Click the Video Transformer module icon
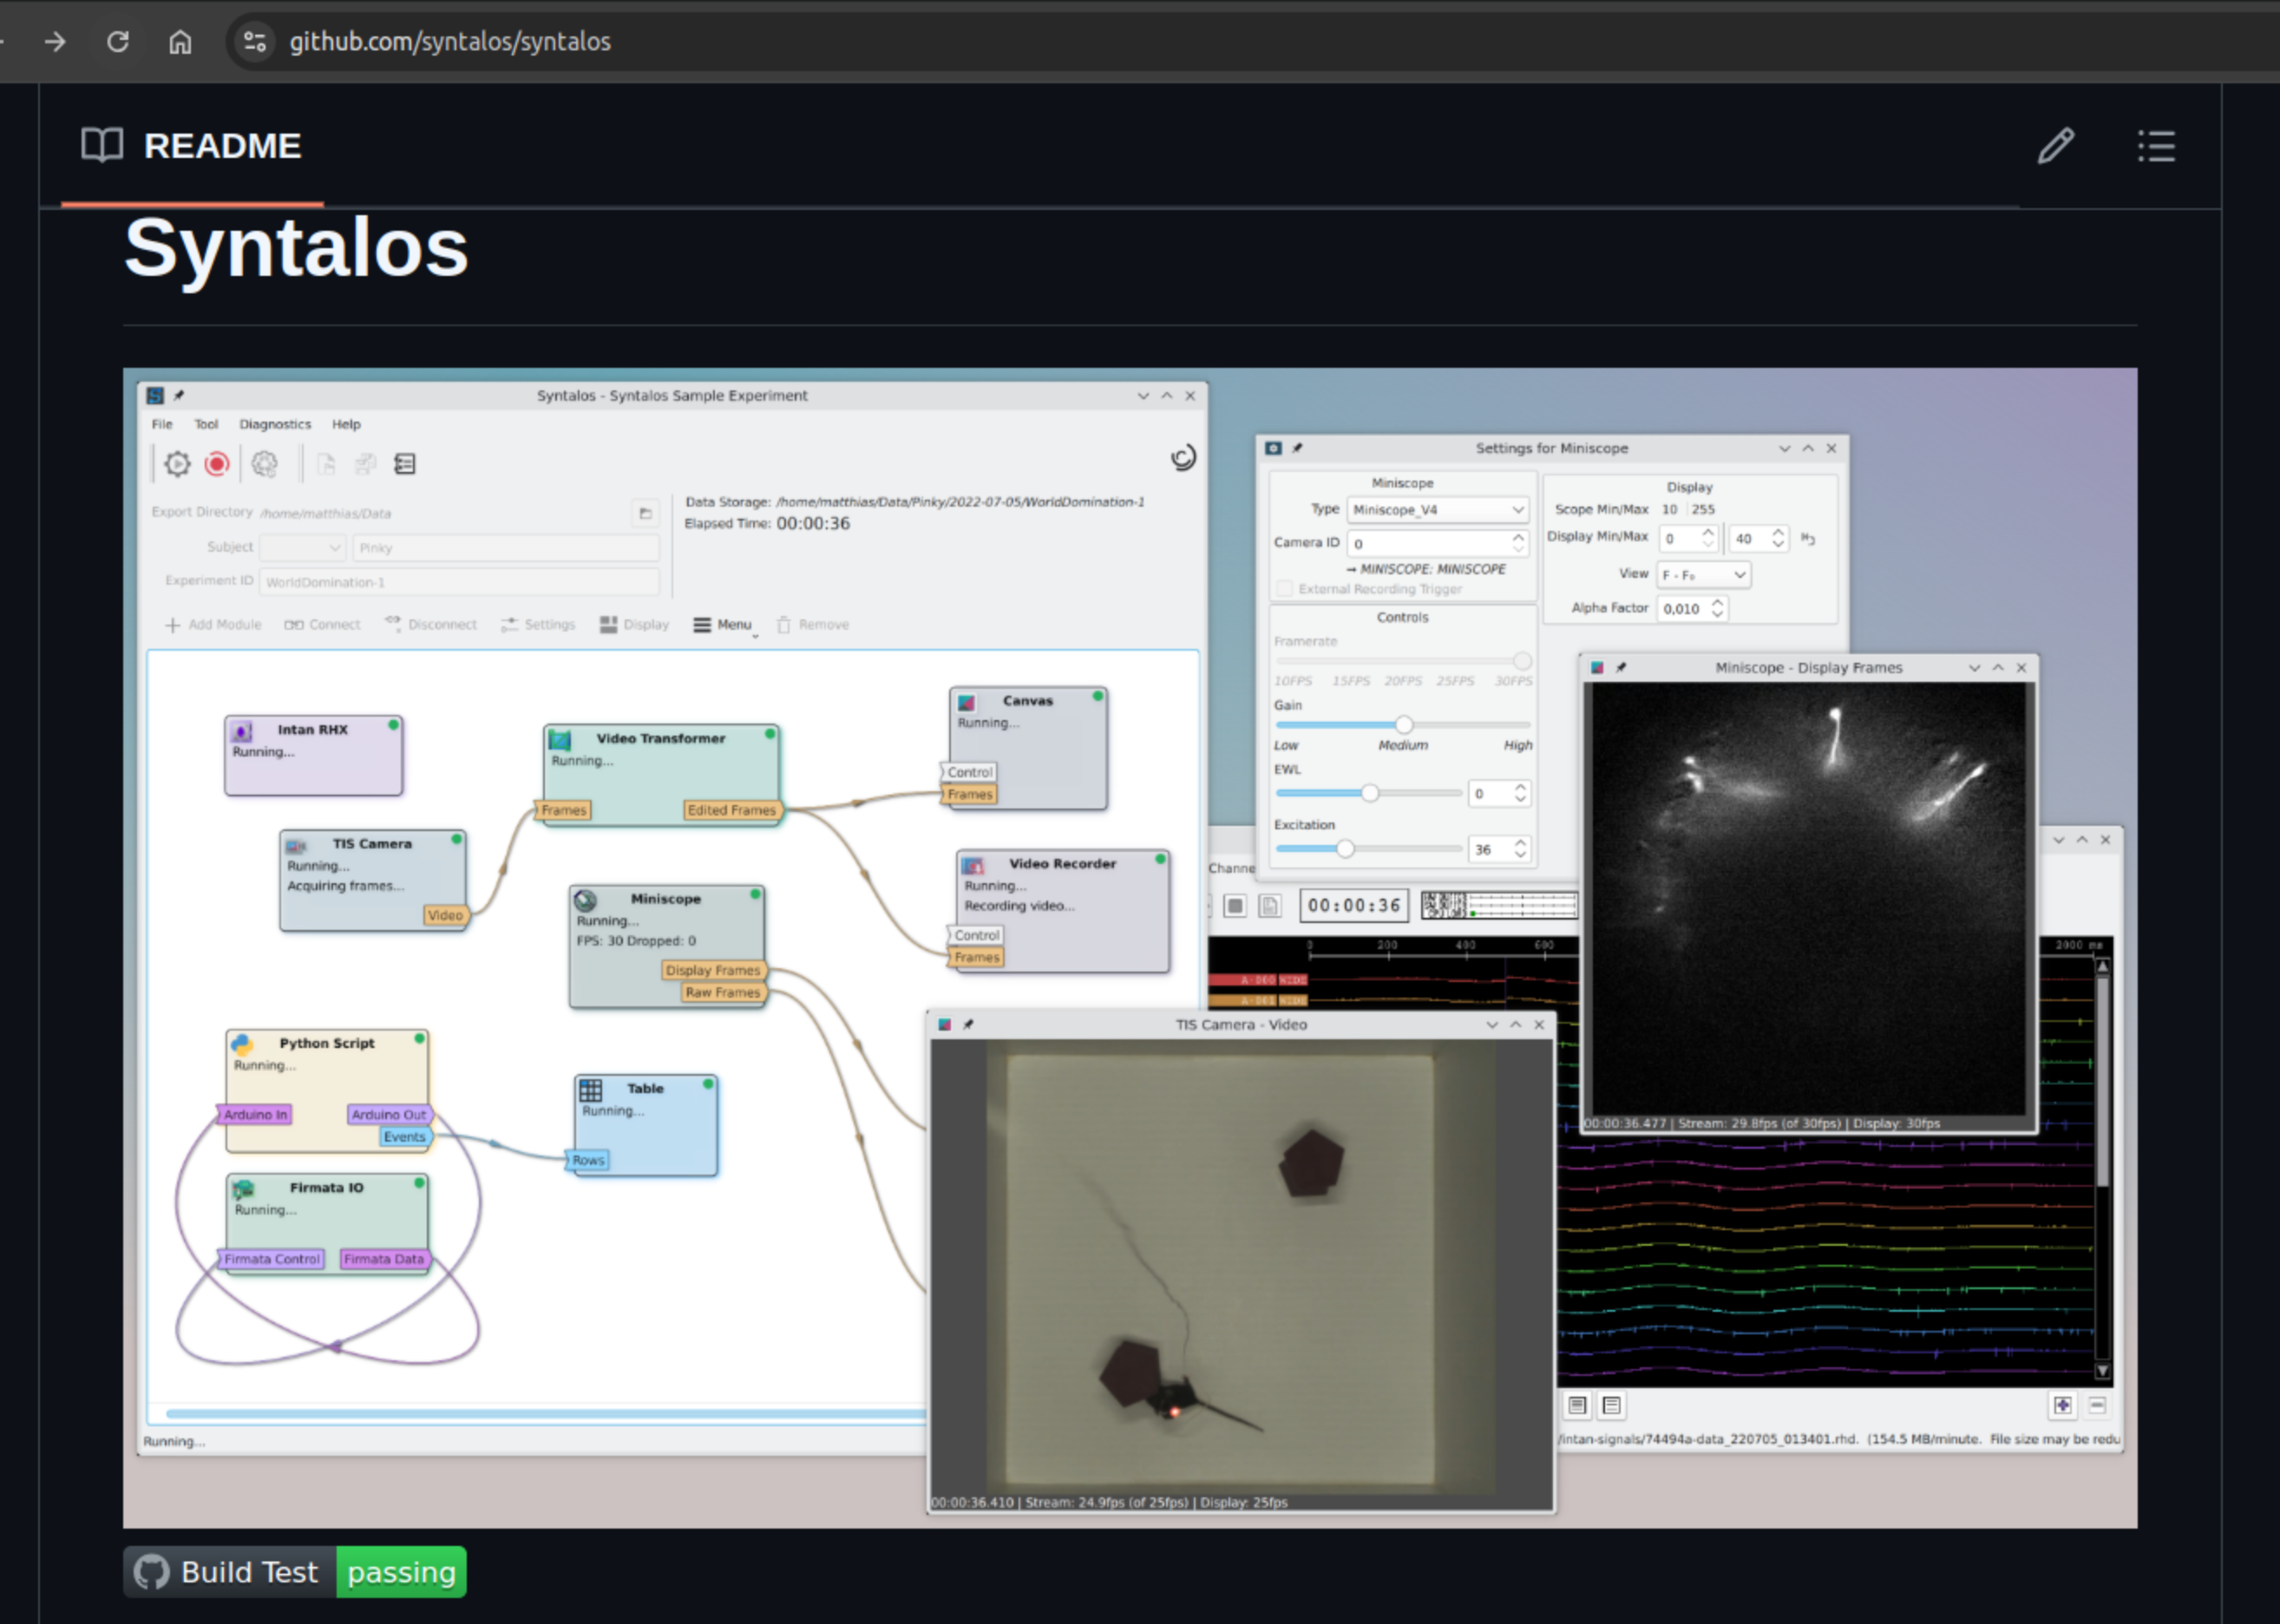The height and width of the screenshot is (1624, 2280). [x=560, y=739]
